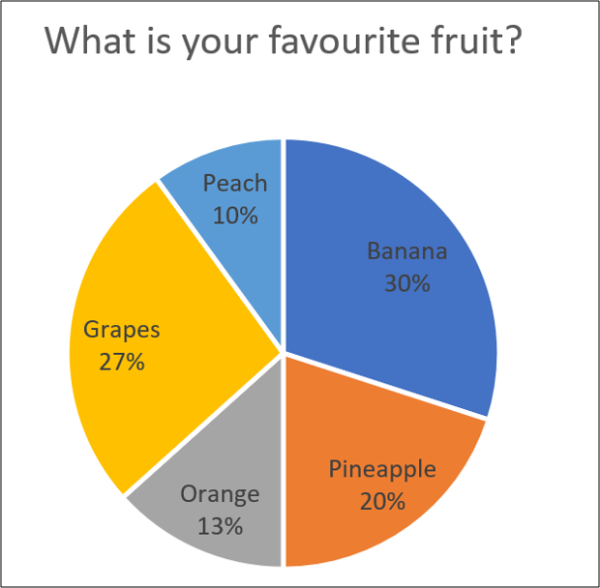This screenshot has width=600, height=588.
Task: Select the "Grapes" label text
Action: coord(121,329)
